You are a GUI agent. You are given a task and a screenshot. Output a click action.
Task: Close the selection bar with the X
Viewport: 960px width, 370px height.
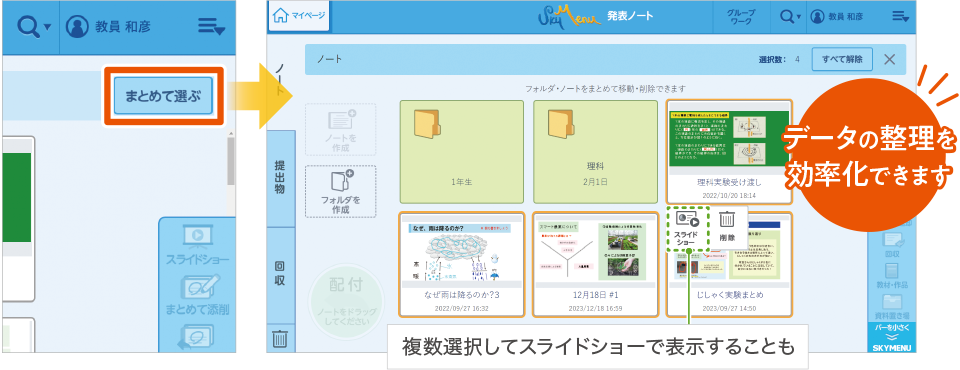[x=890, y=59]
